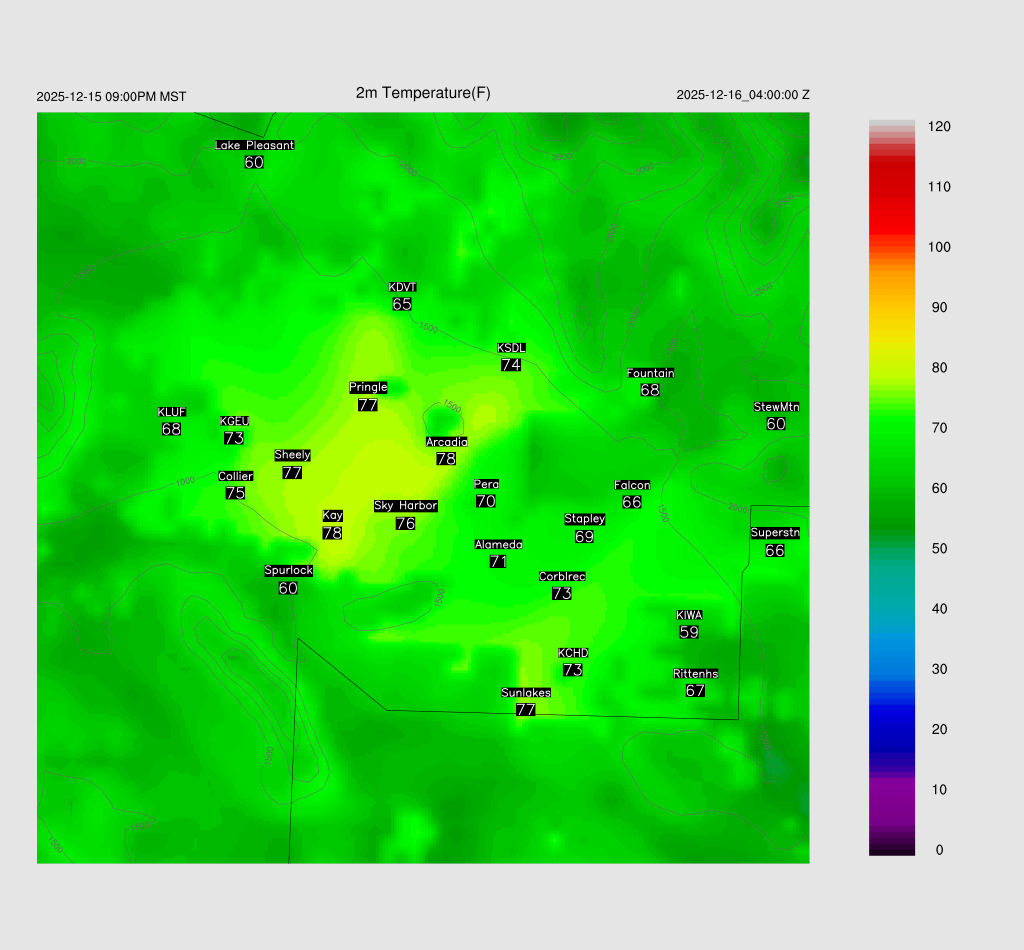Click the Corblrec station reading

point(562,593)
